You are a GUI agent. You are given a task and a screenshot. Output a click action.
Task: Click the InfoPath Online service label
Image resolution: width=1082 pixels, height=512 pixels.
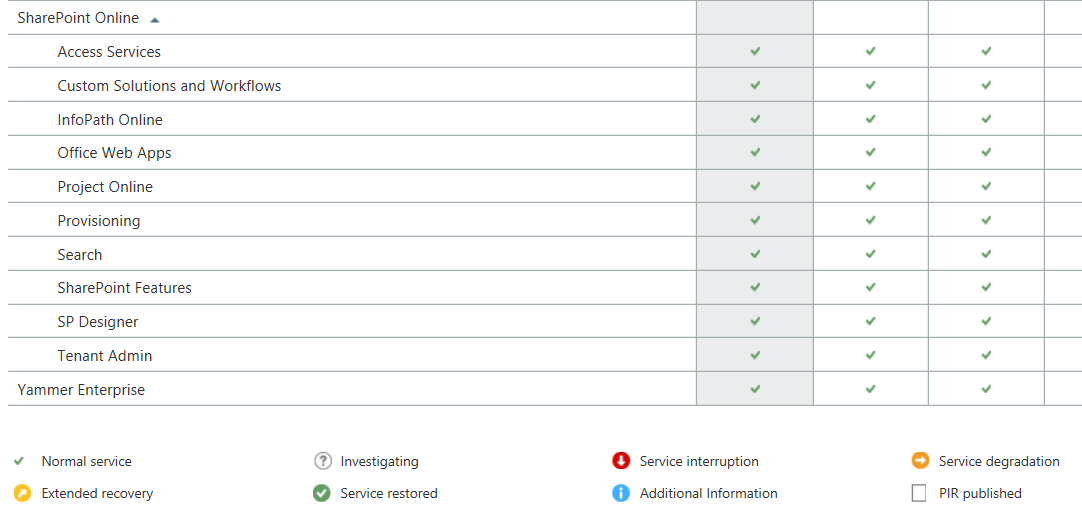pos(110,120)
